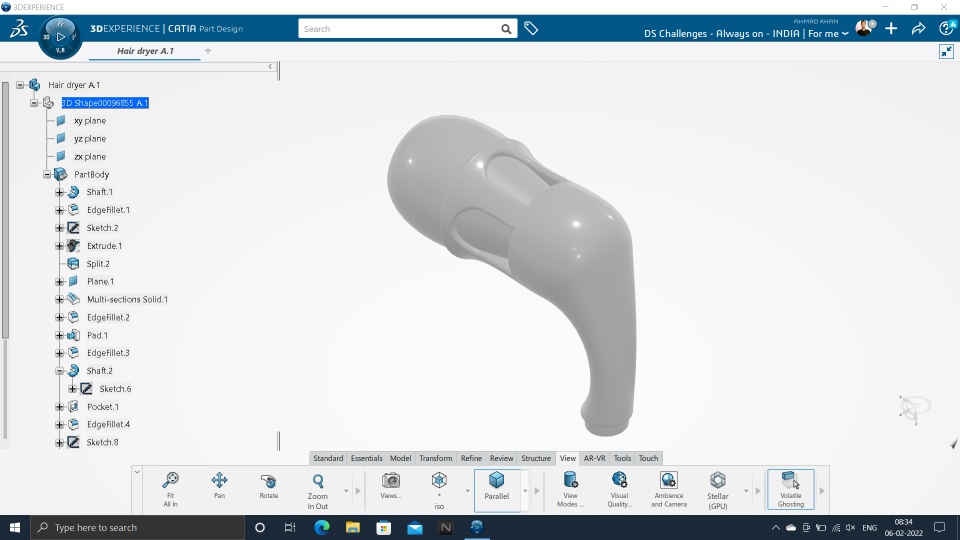Click the robot axis icon in viewport

tap(913, 409)
